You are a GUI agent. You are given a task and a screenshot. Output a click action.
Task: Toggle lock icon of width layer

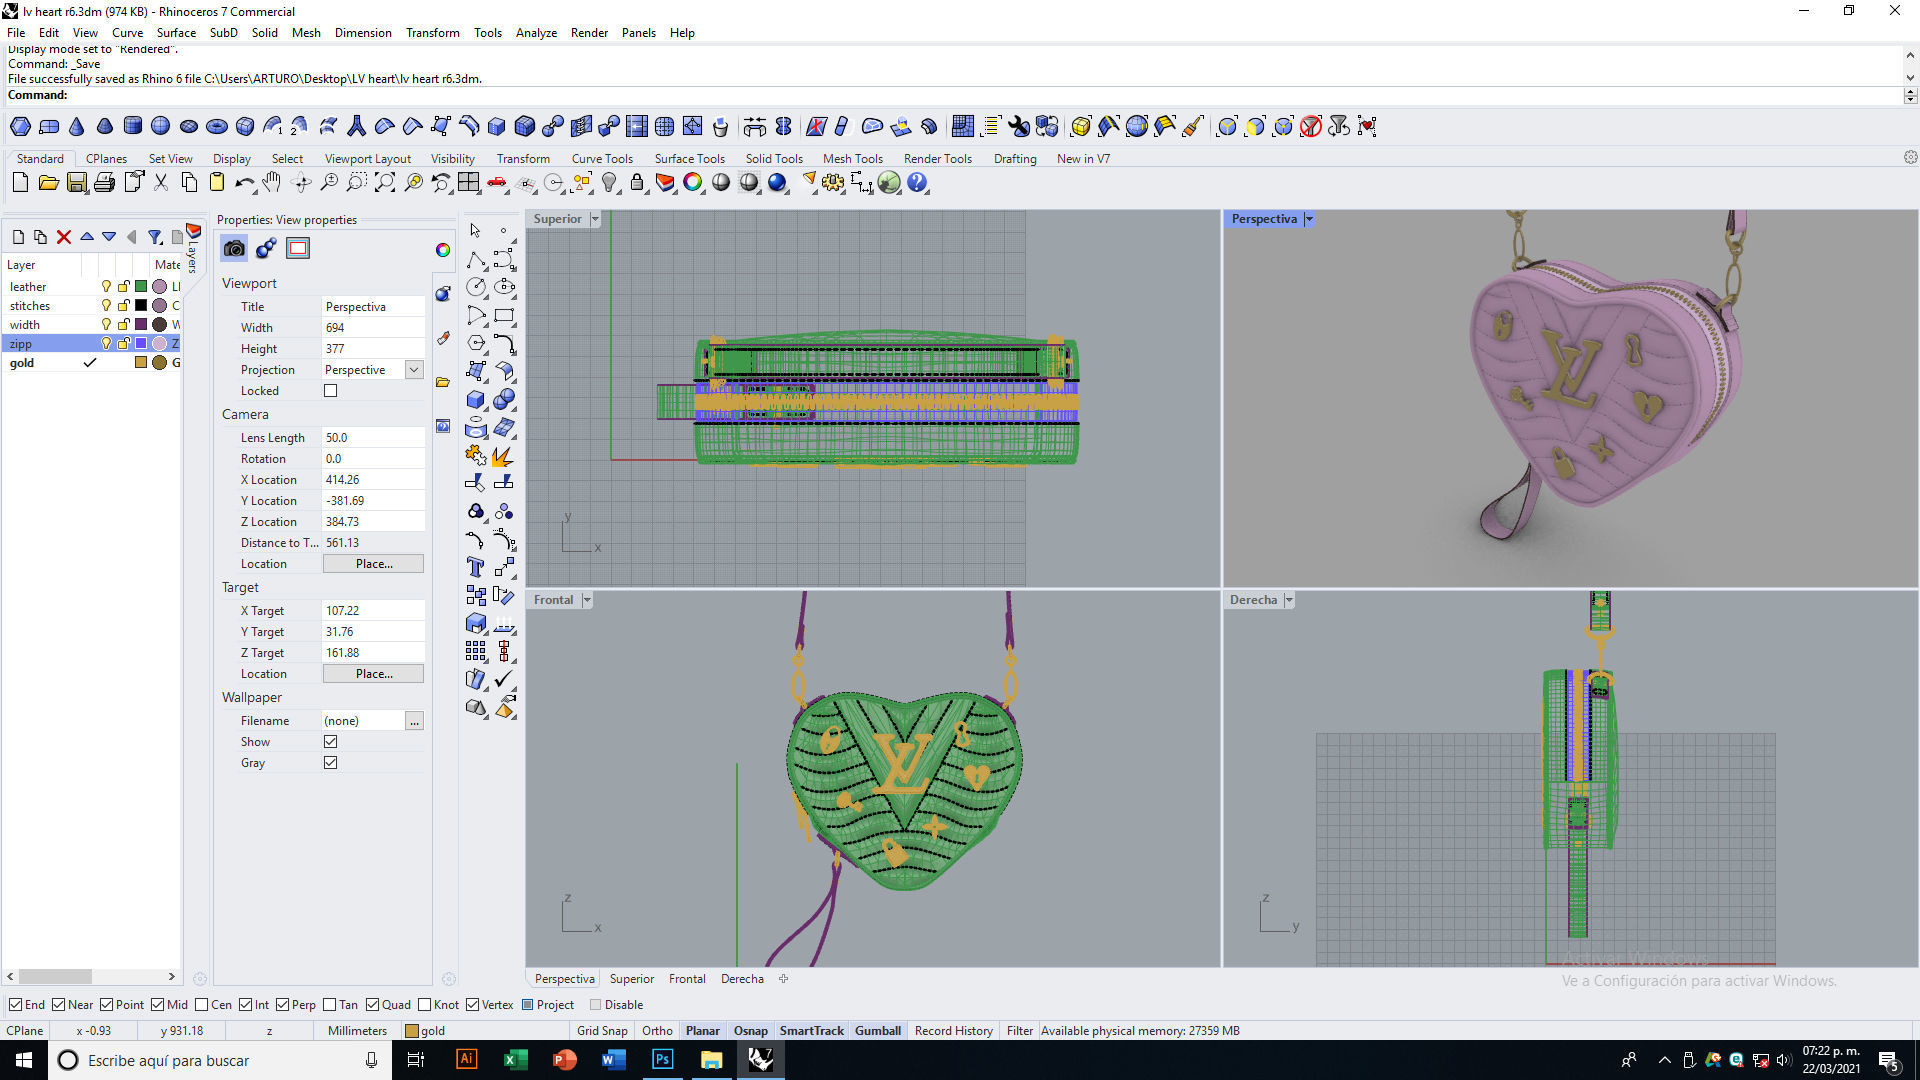(x=124, y=325)
